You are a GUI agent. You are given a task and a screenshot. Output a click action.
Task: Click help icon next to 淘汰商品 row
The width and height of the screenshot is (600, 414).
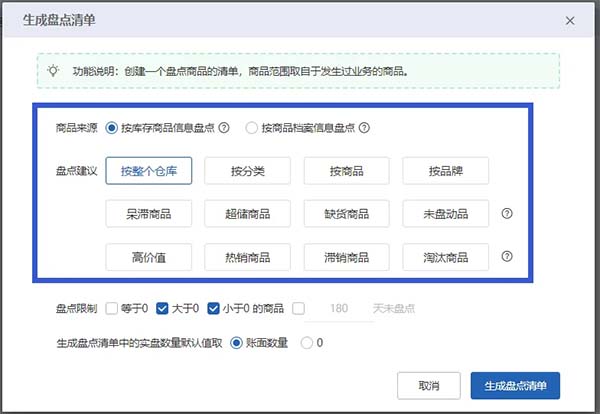pos(507,257)
